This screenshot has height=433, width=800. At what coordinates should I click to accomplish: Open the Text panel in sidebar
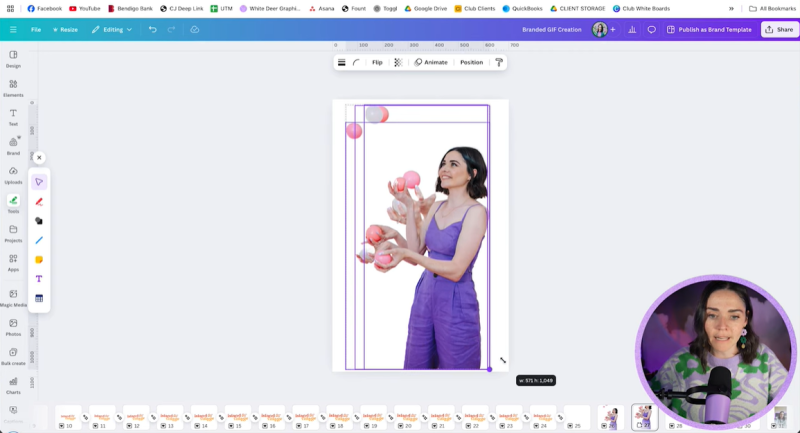(x=13, y=117)
